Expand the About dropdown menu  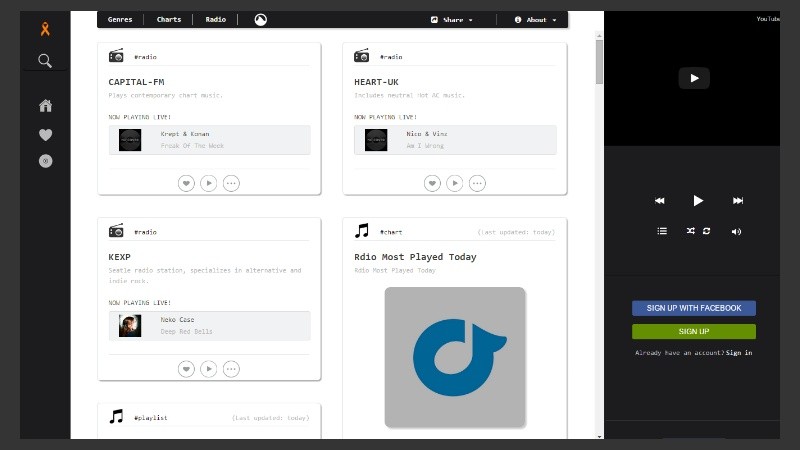pyautogui.click(x=535, y=19)
